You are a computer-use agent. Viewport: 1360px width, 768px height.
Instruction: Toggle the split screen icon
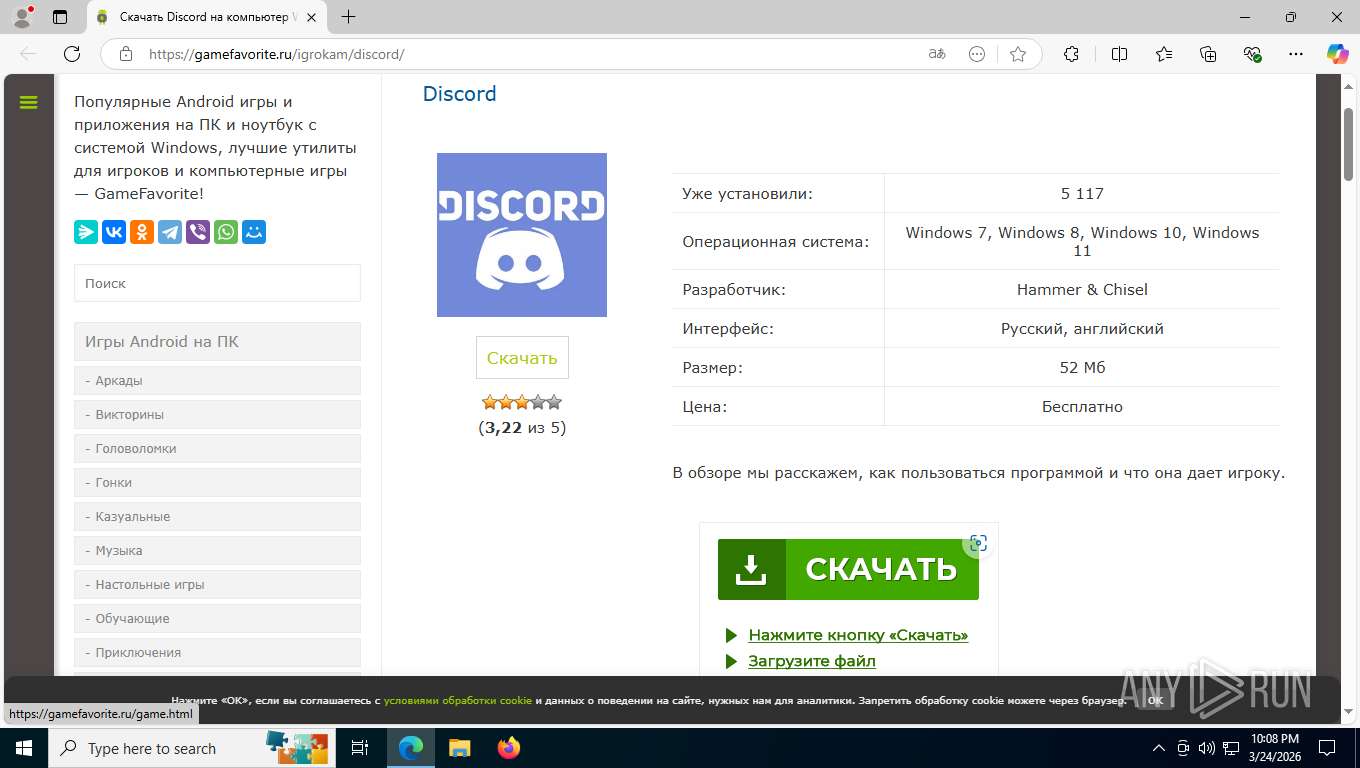1119,54
